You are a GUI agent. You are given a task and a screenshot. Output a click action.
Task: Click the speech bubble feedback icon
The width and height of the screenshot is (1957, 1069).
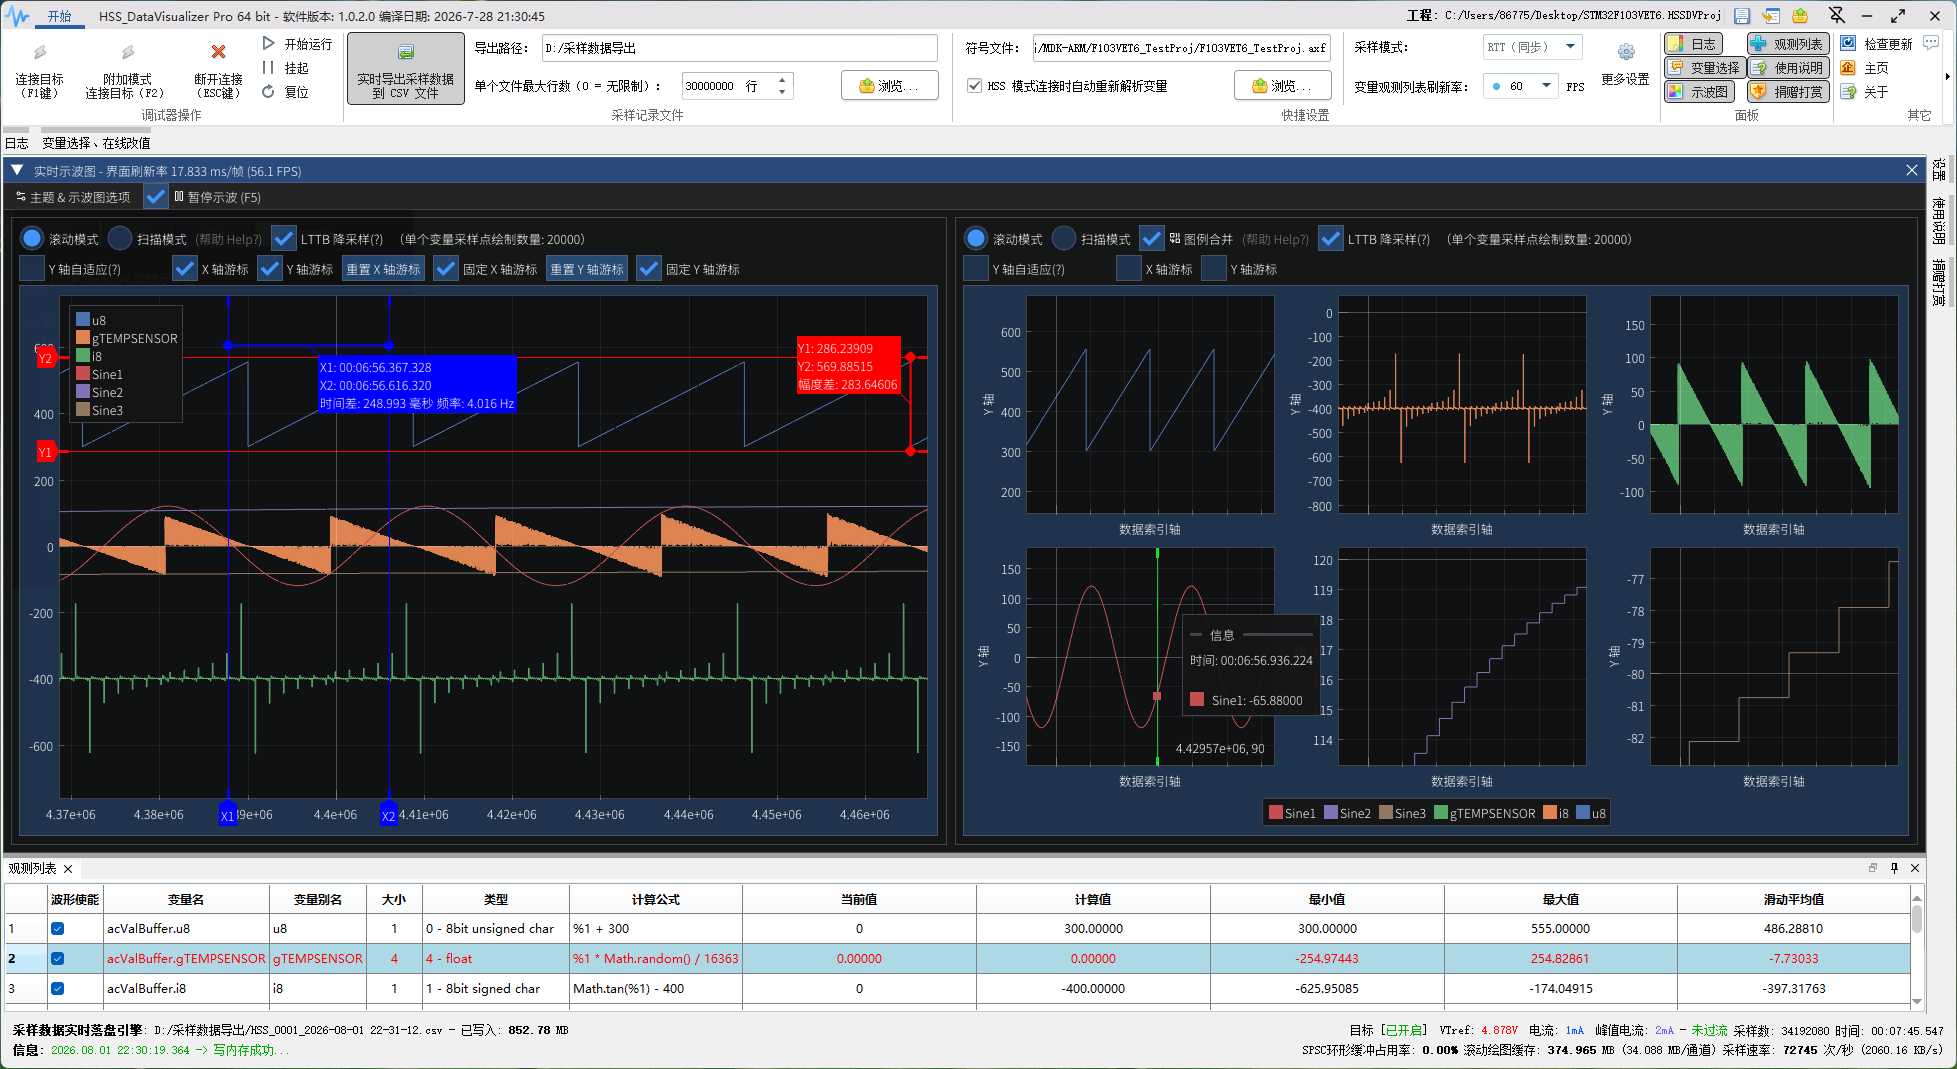pos(1931,42)
